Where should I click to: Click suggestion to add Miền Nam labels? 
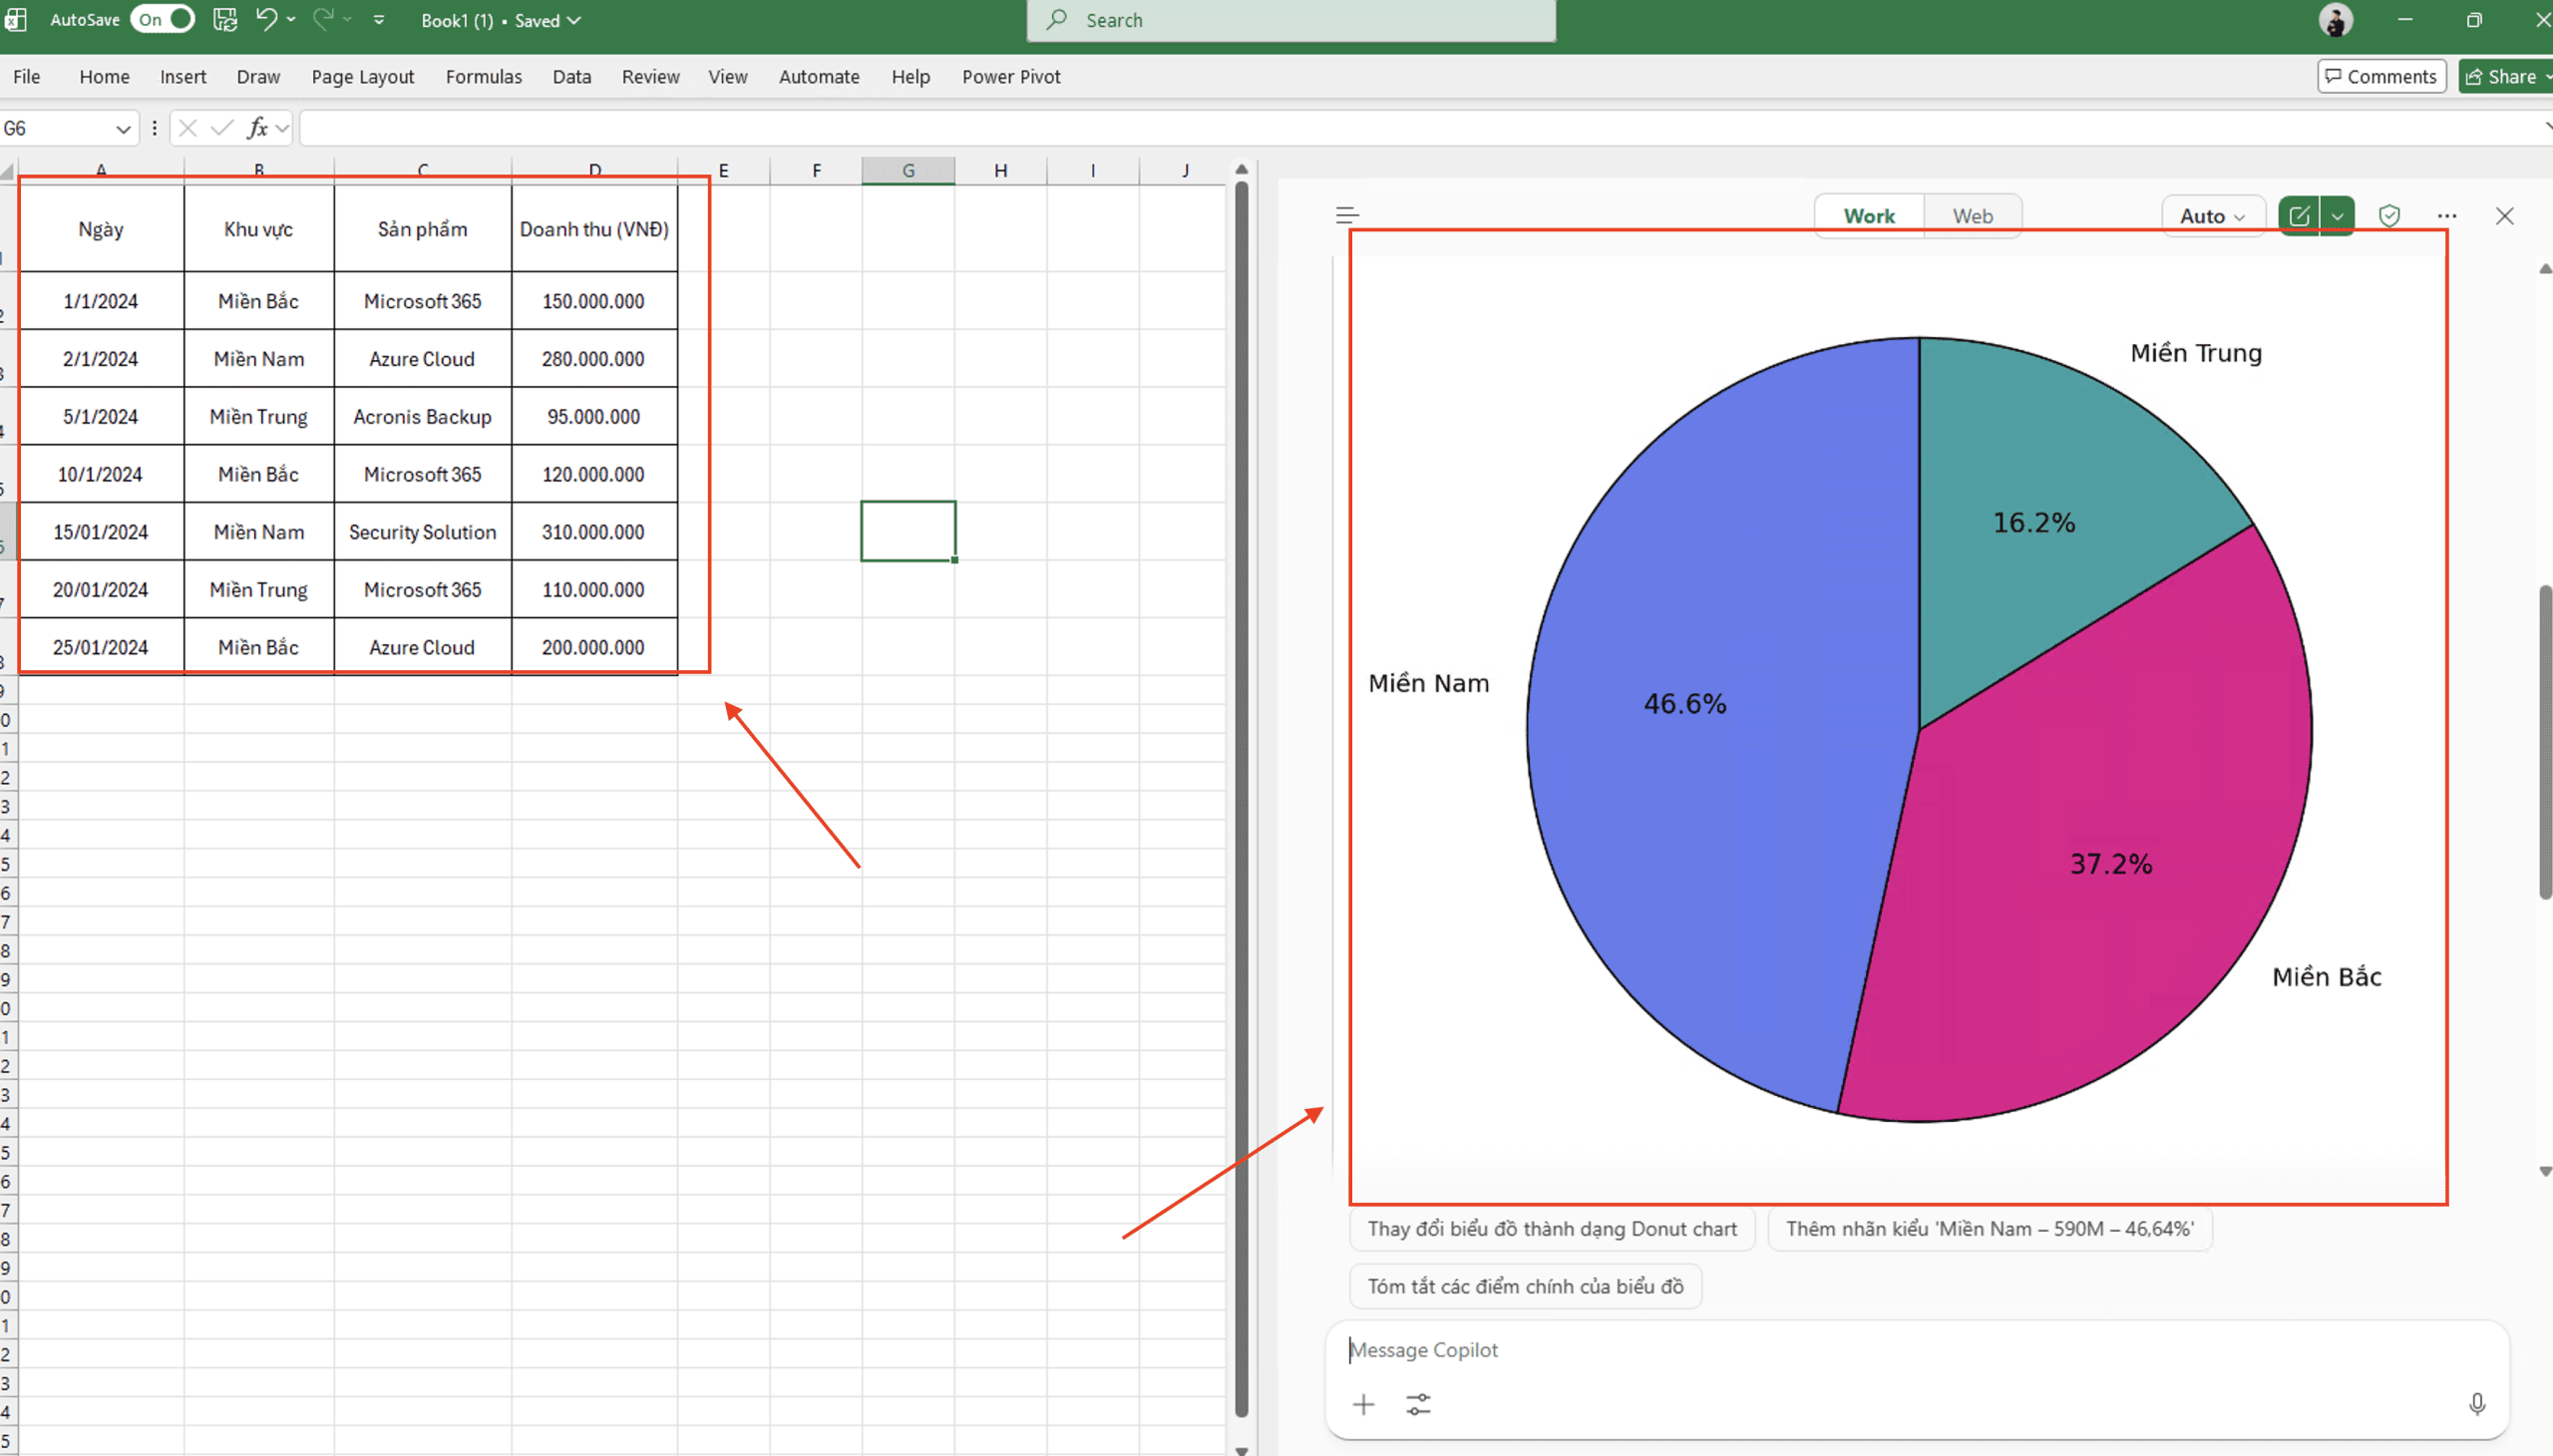pos(1989,1229)
